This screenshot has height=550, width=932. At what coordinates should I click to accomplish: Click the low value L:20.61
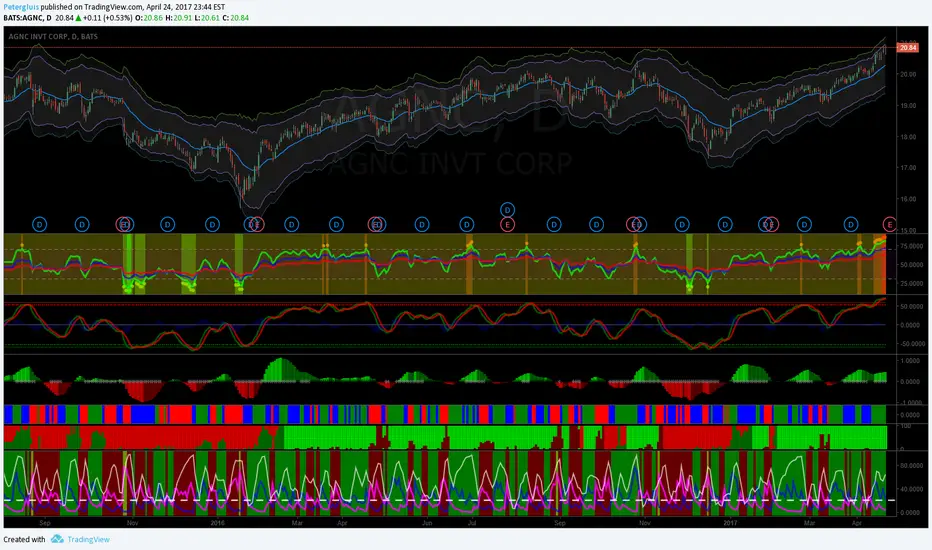(206, 18)
